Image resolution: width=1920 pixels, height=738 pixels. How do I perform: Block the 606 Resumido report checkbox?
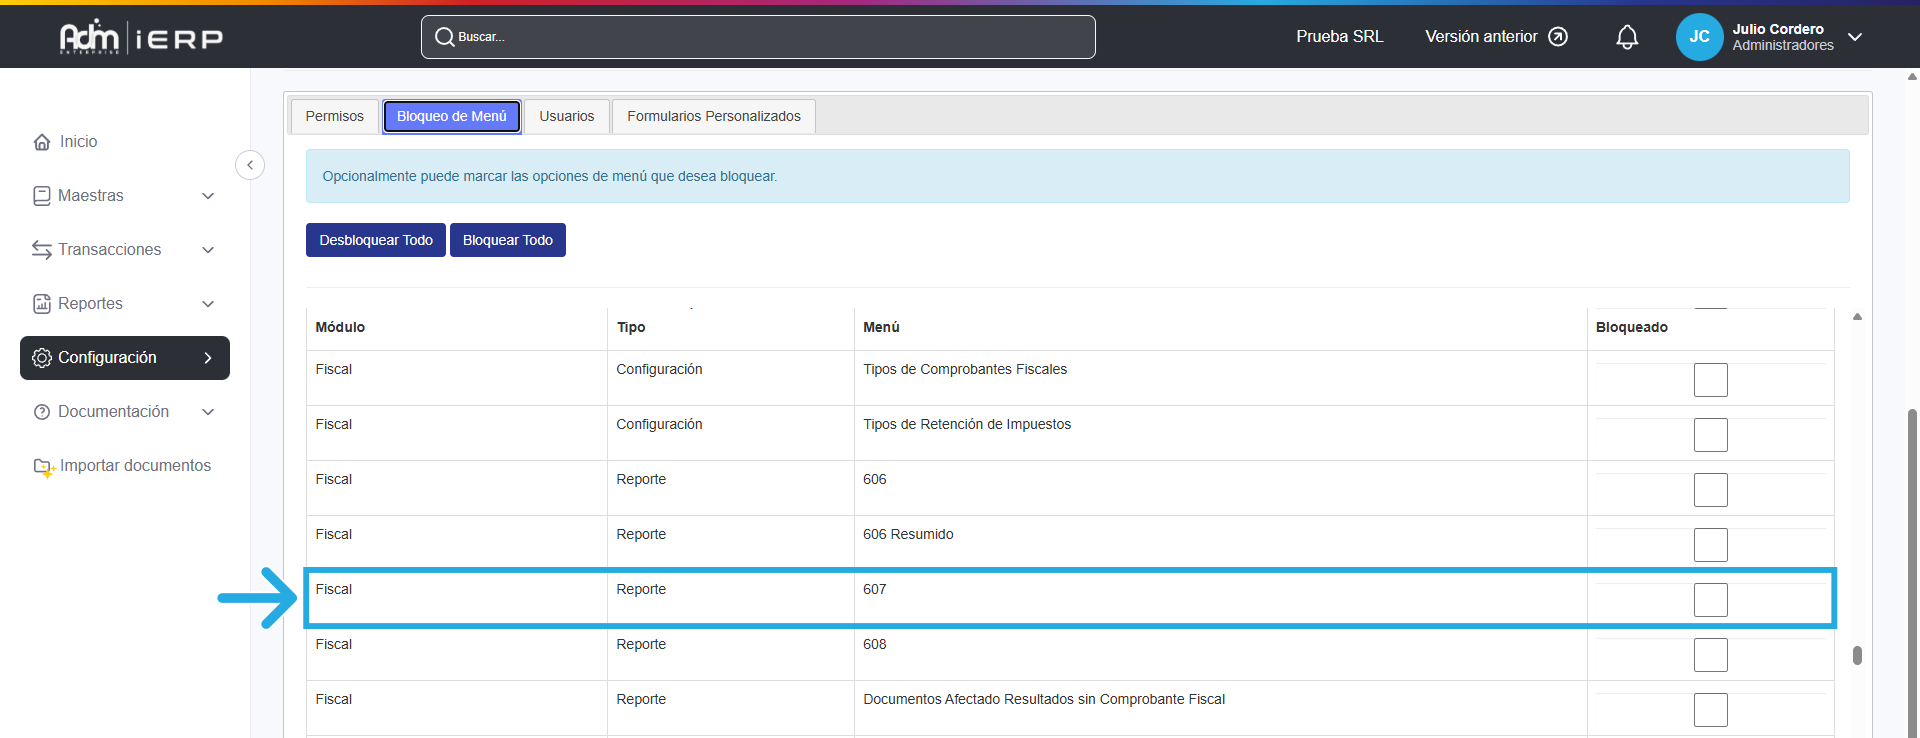click(x=1710, y=545)
